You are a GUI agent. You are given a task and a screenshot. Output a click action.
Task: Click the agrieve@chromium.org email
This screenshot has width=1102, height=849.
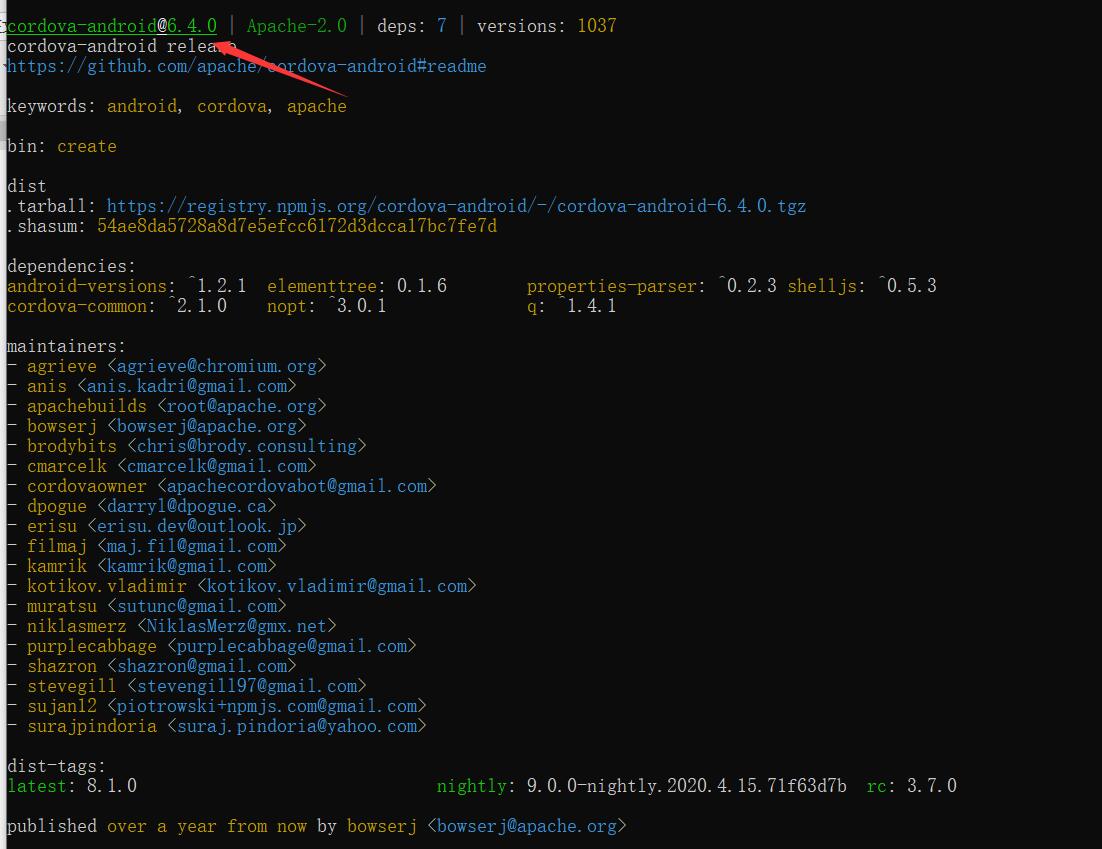(x=216, y=366)
